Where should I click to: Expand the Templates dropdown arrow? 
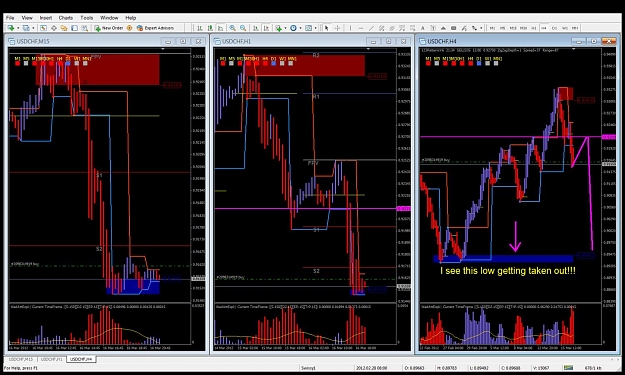coord(316,28)
